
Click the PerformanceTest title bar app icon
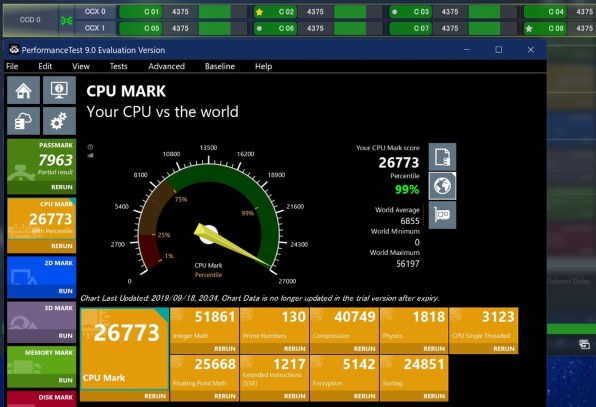point(14,49)
